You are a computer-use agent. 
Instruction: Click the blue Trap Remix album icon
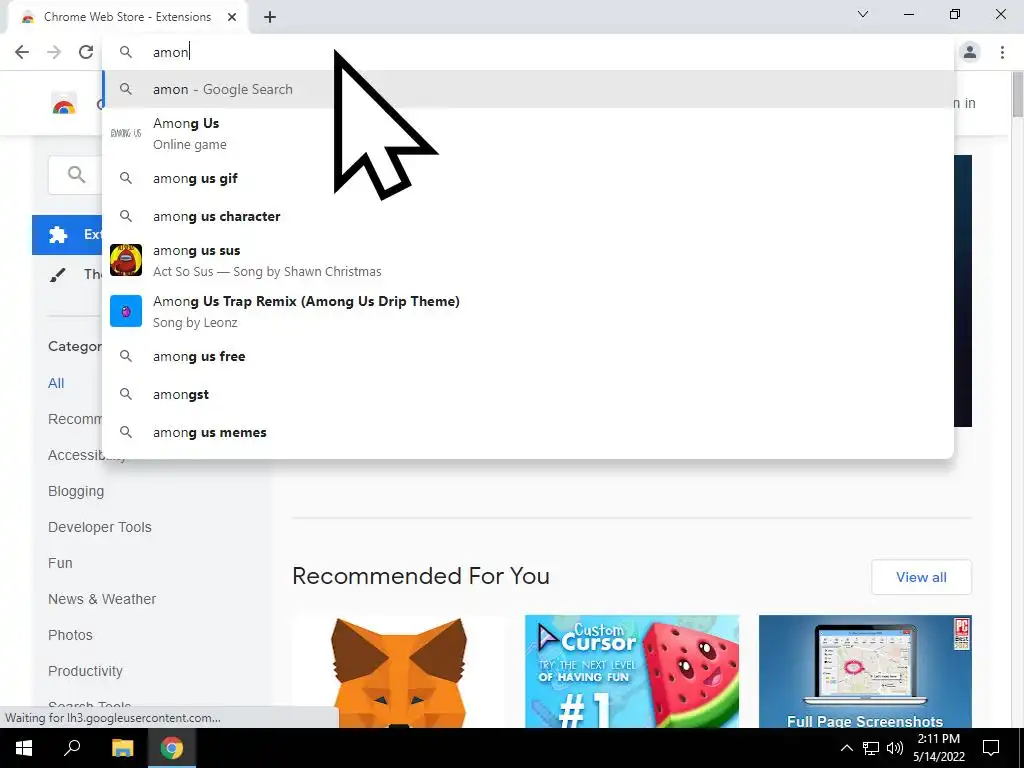[126, 310]
